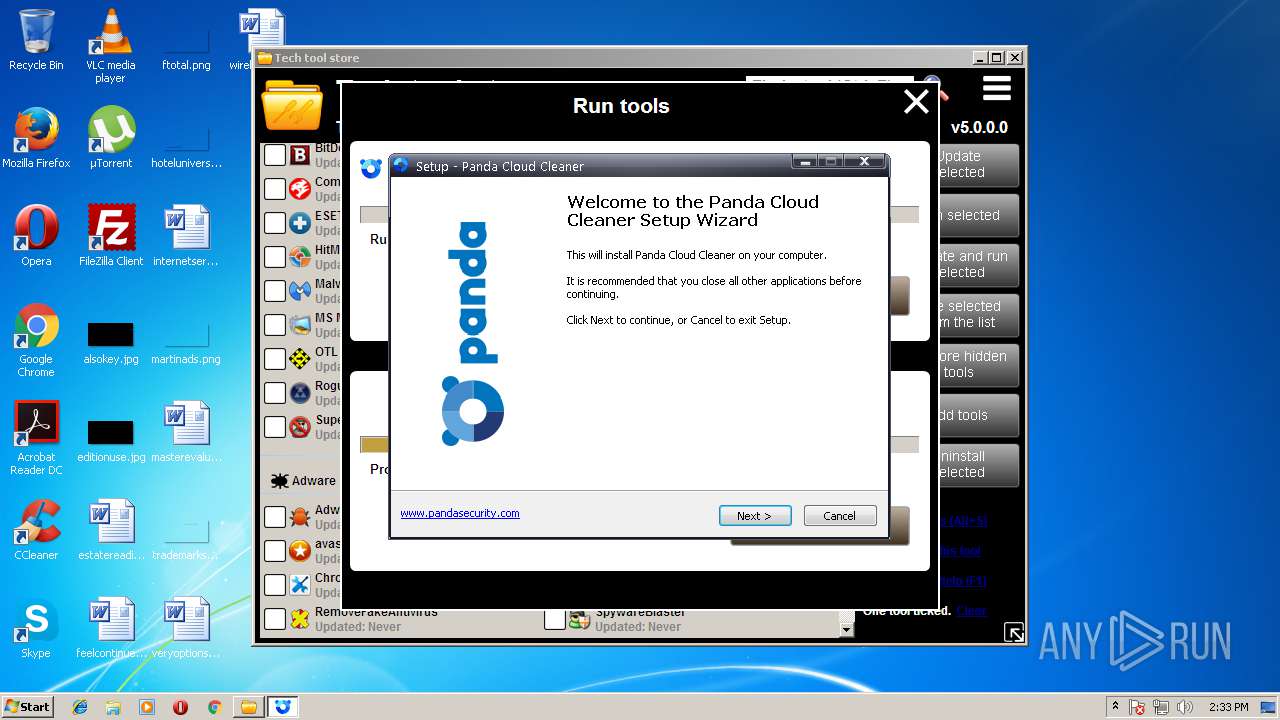Click the tool list scrollbar down arrow

[847, 630]
